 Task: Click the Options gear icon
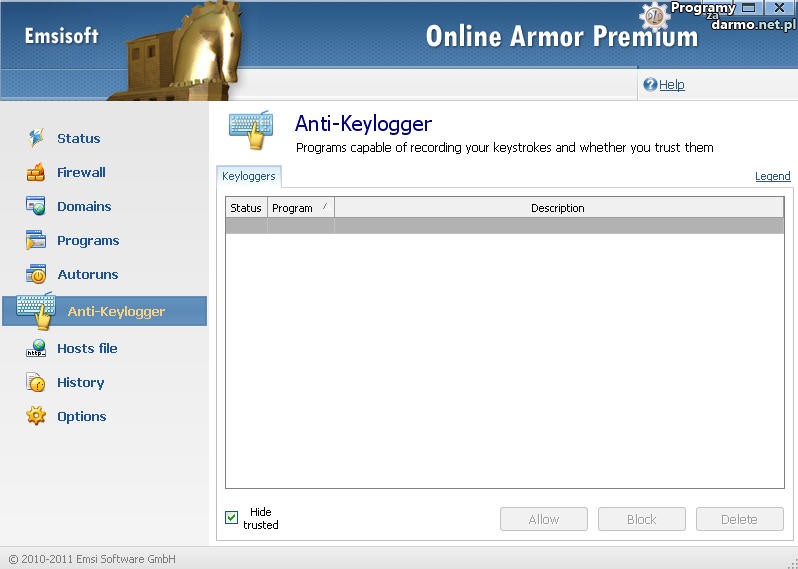36,416
